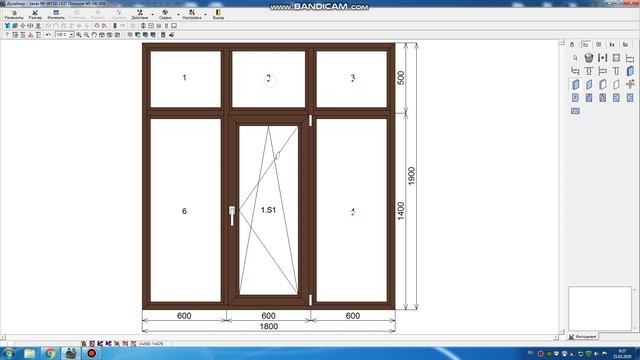Viewport: 640px width, 360px height.
Task: Click the 1900 total height dimension
Action: (x=411, y=176)
